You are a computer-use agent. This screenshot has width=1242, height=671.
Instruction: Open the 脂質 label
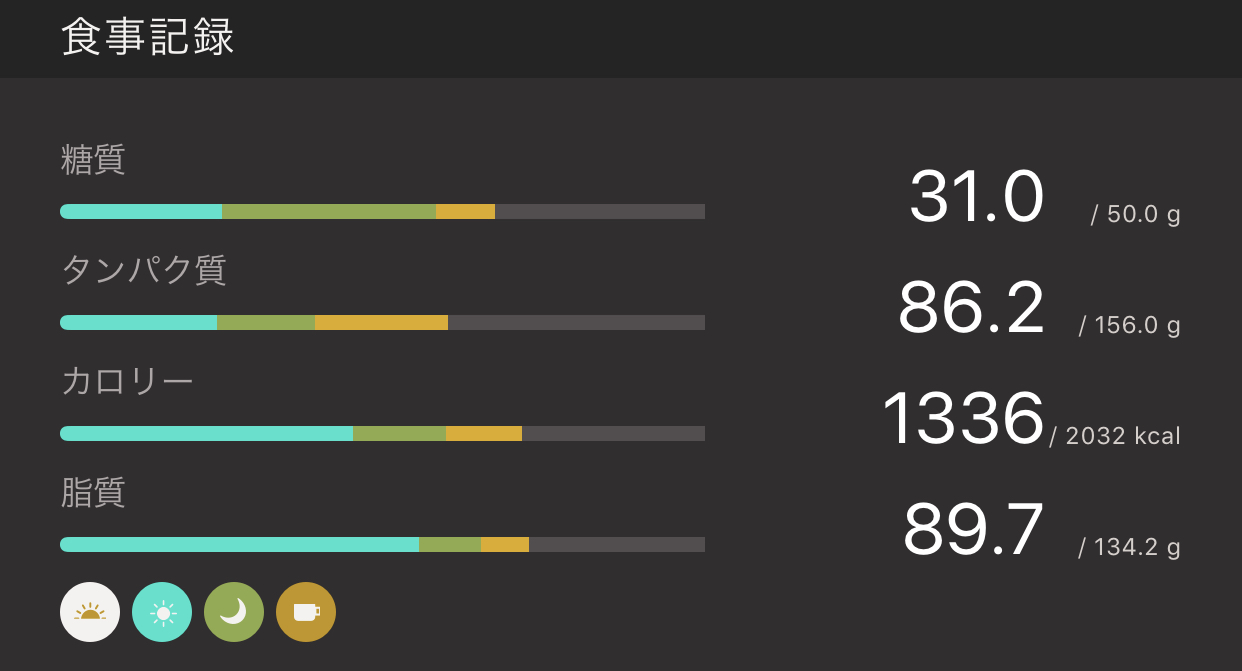pyautogui.click(x=93, y=493)
